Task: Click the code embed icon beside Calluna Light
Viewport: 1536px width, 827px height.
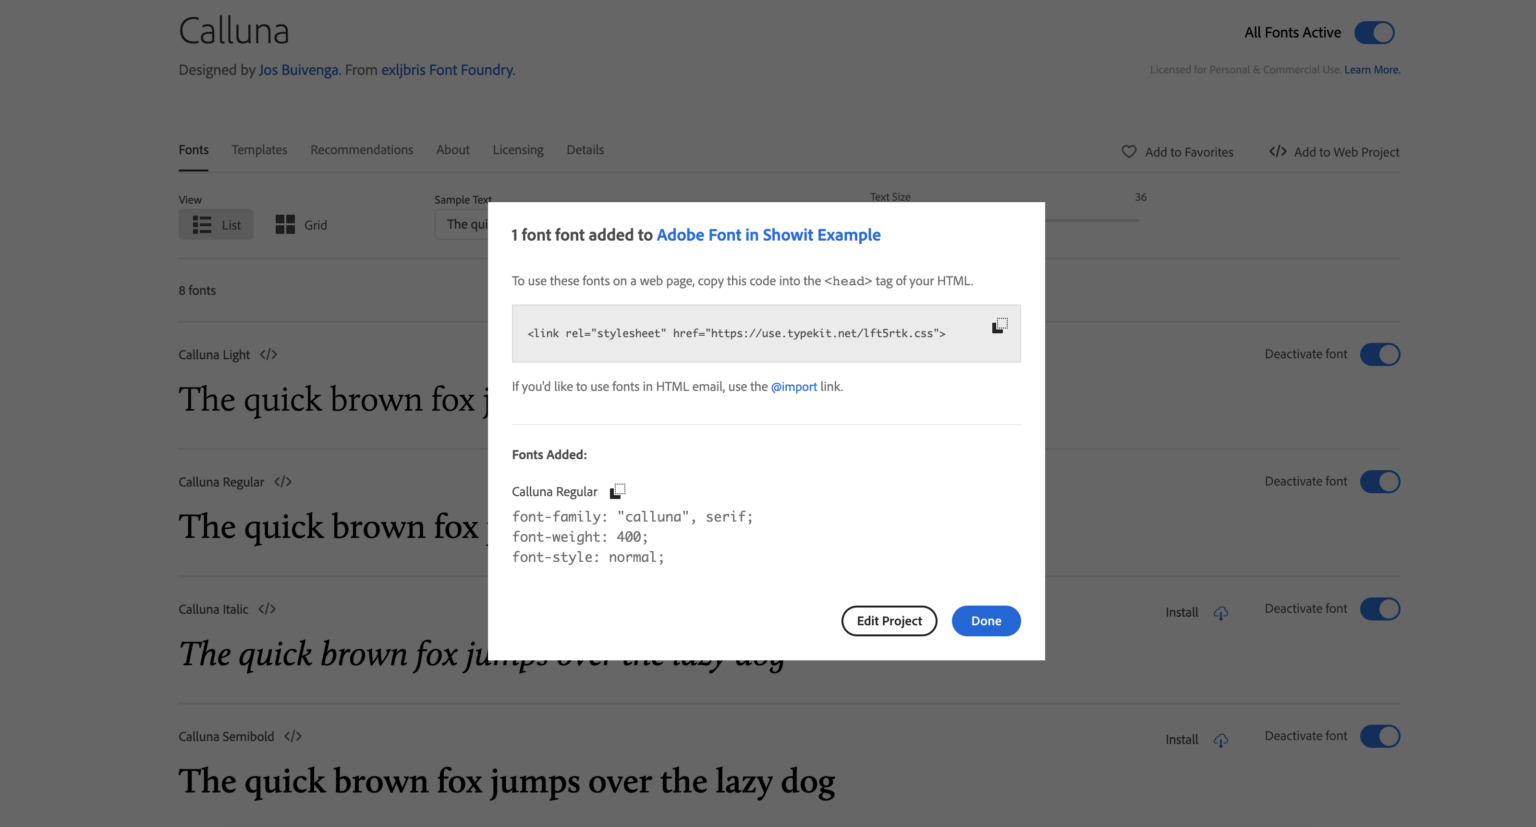Action: tap(268, 354)
